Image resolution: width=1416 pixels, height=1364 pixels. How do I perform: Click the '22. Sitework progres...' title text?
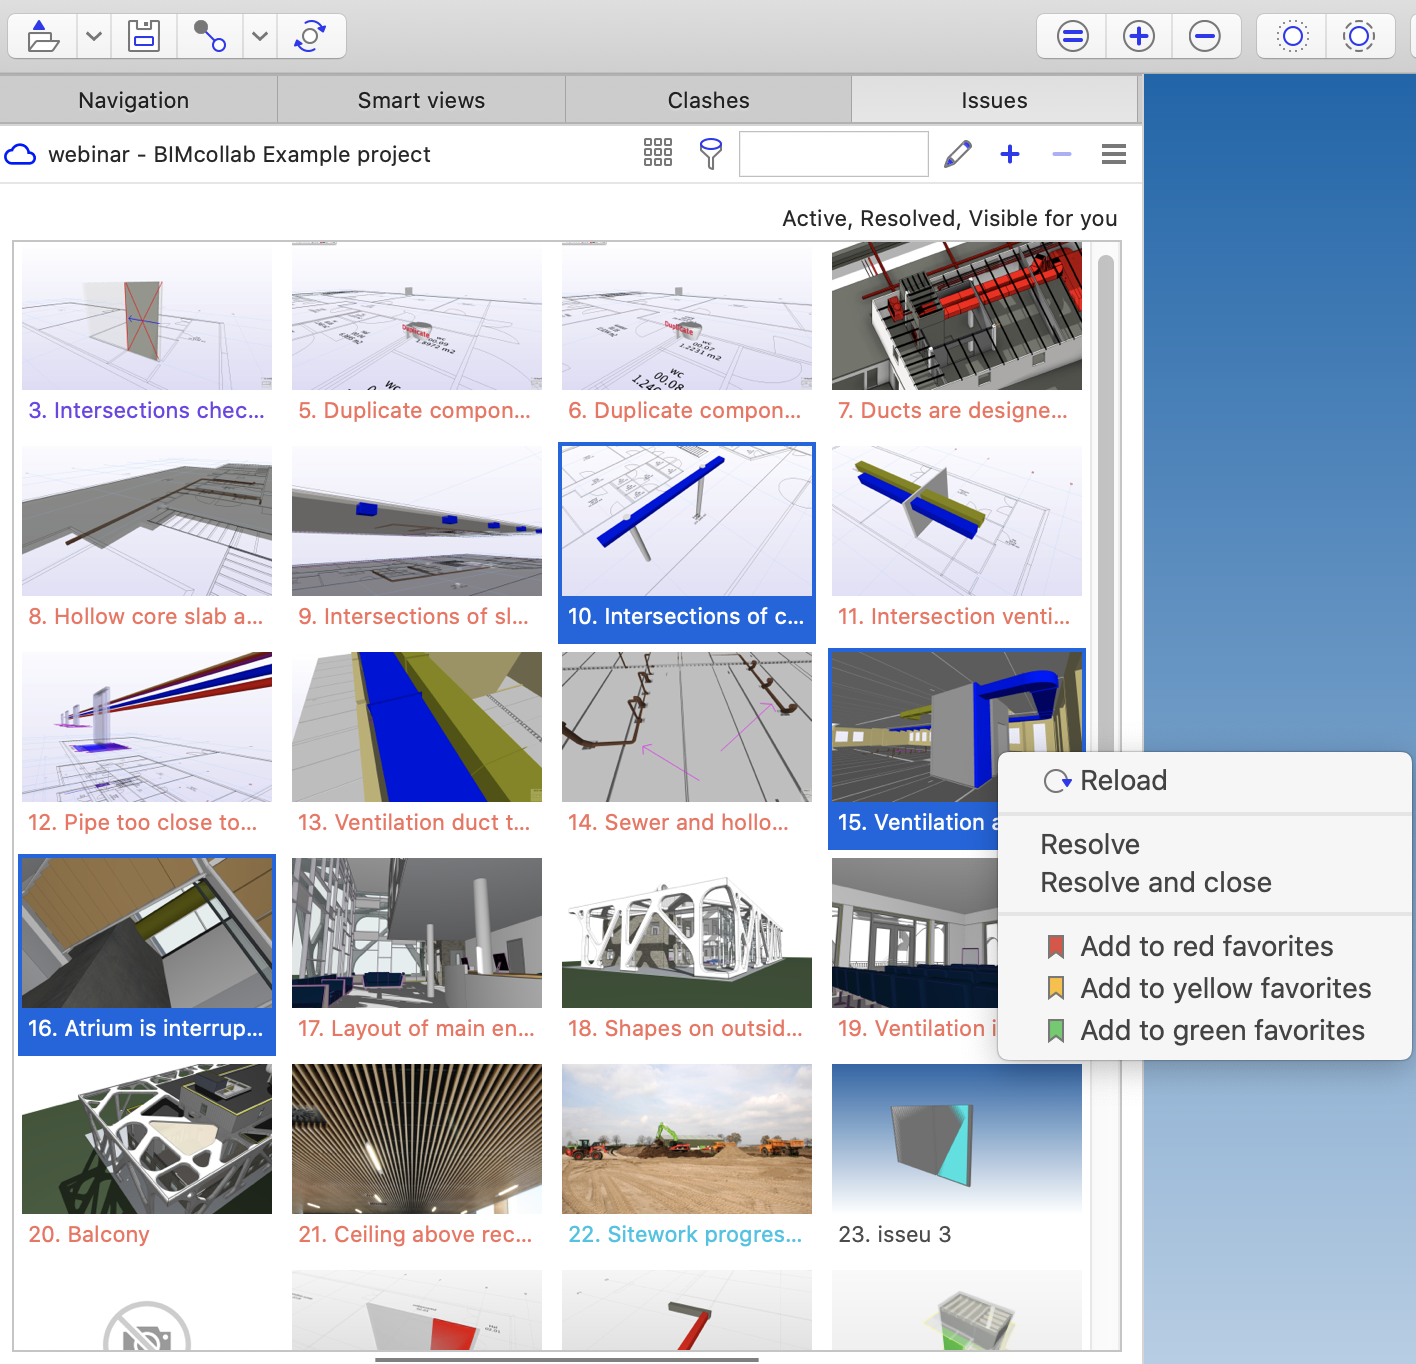pos(685,1234)
